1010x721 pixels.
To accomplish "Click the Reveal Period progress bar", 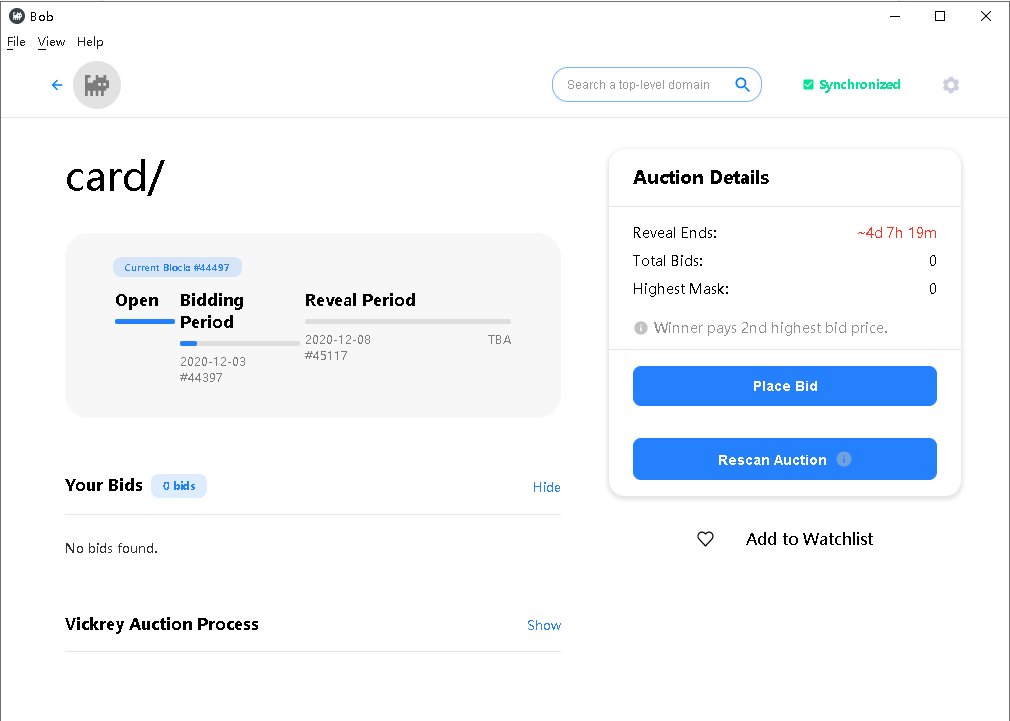I will click(x=408, y=321).
